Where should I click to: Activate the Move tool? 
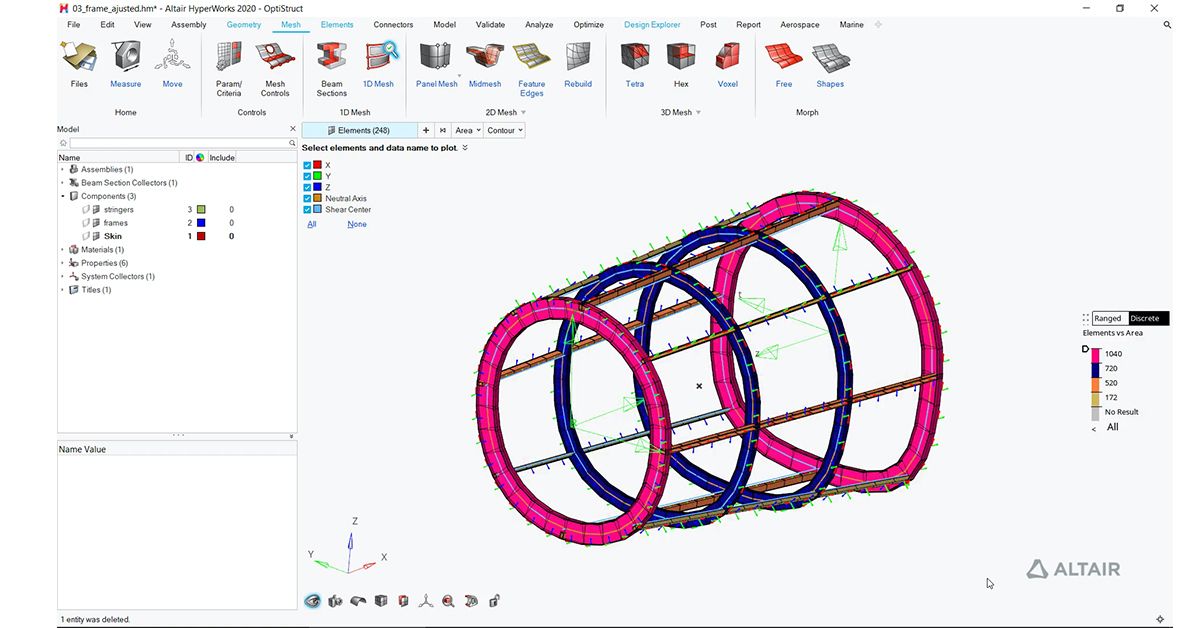click(173, 64)
